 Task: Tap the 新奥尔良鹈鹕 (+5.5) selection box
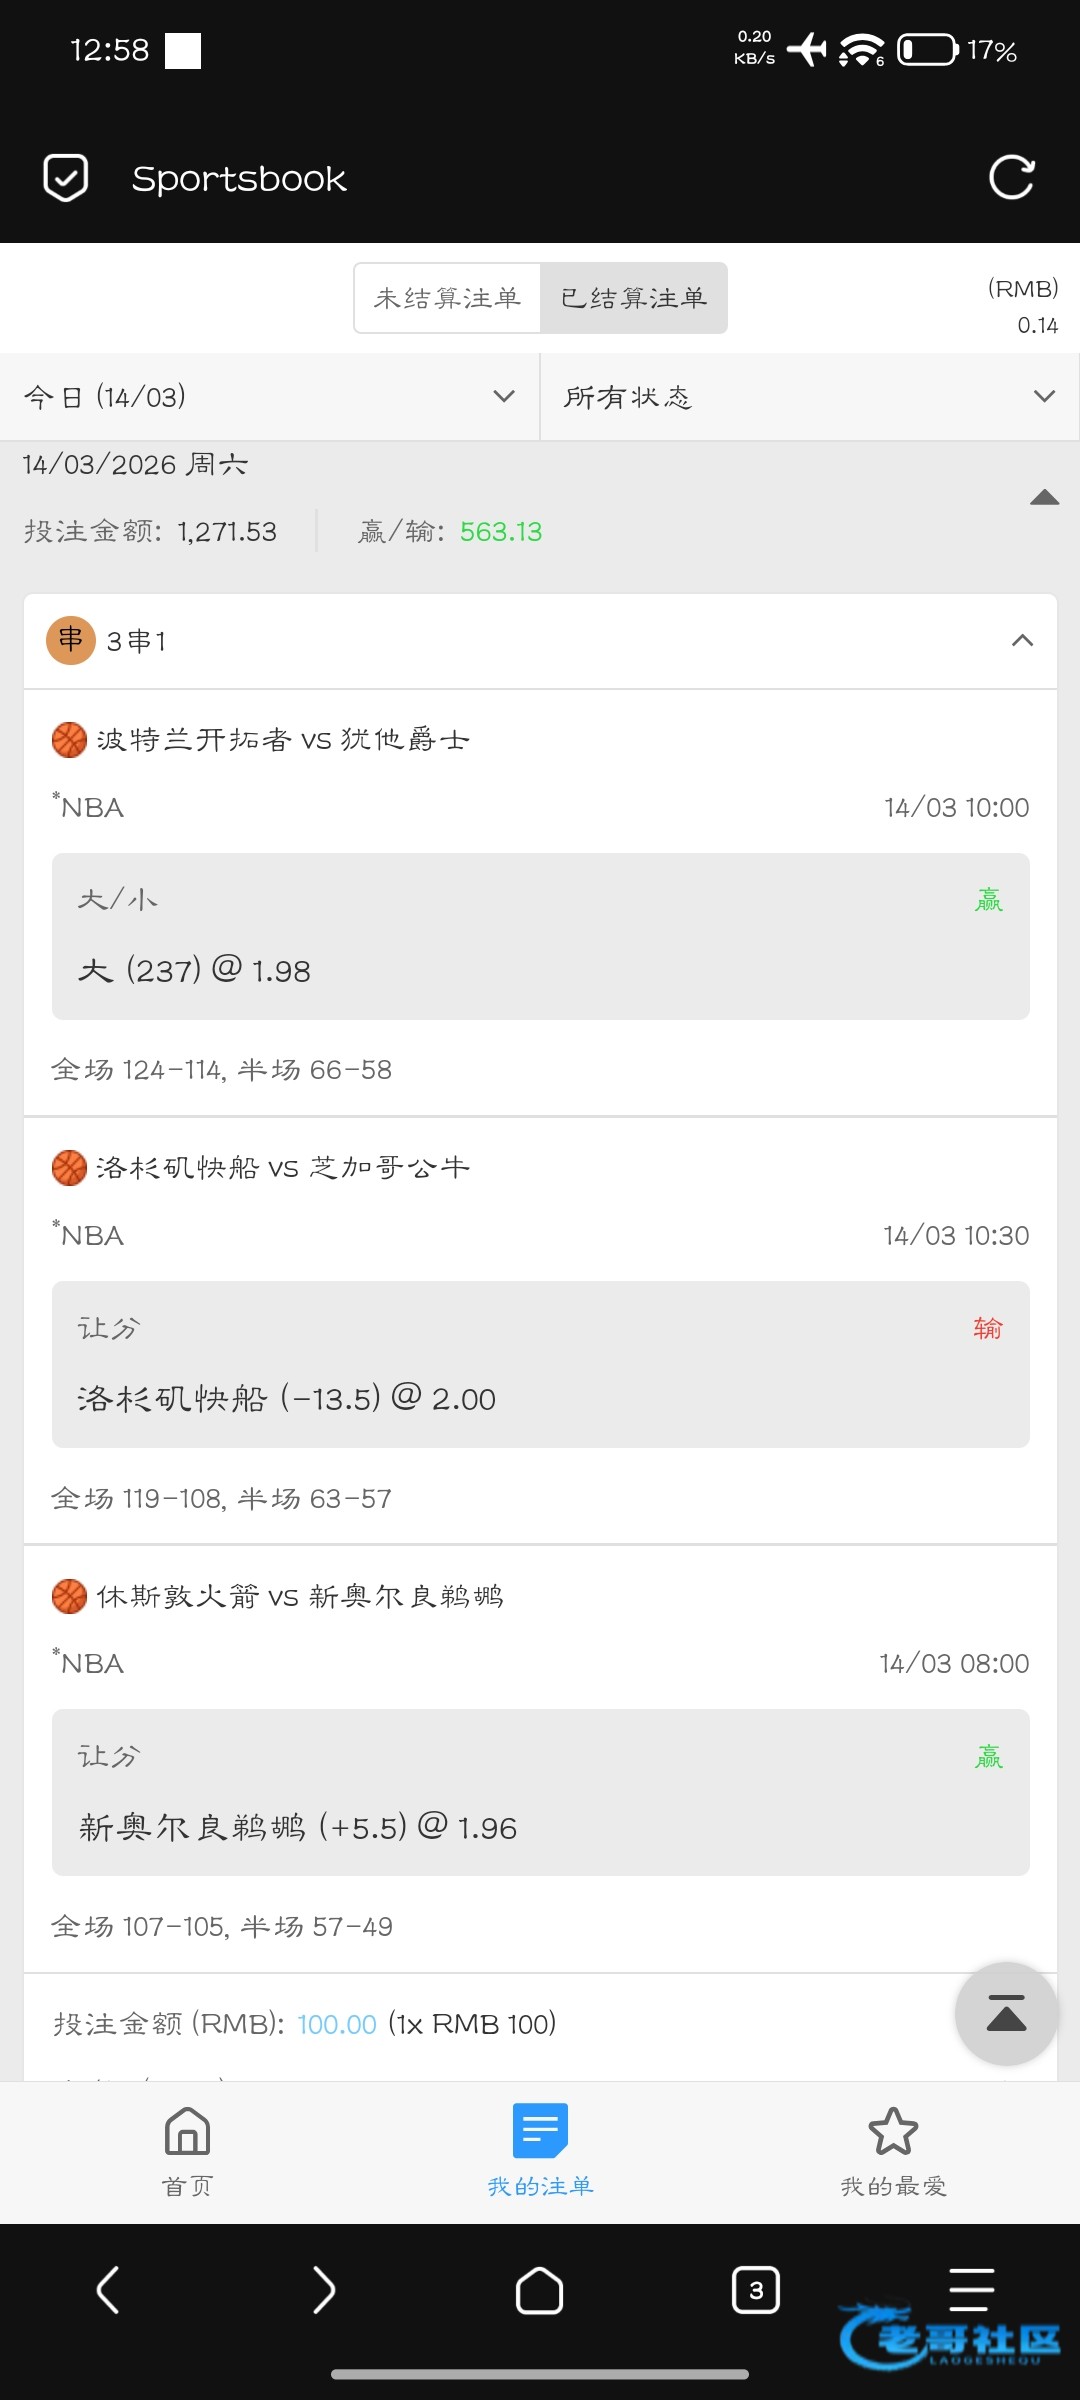(540, 1793)
